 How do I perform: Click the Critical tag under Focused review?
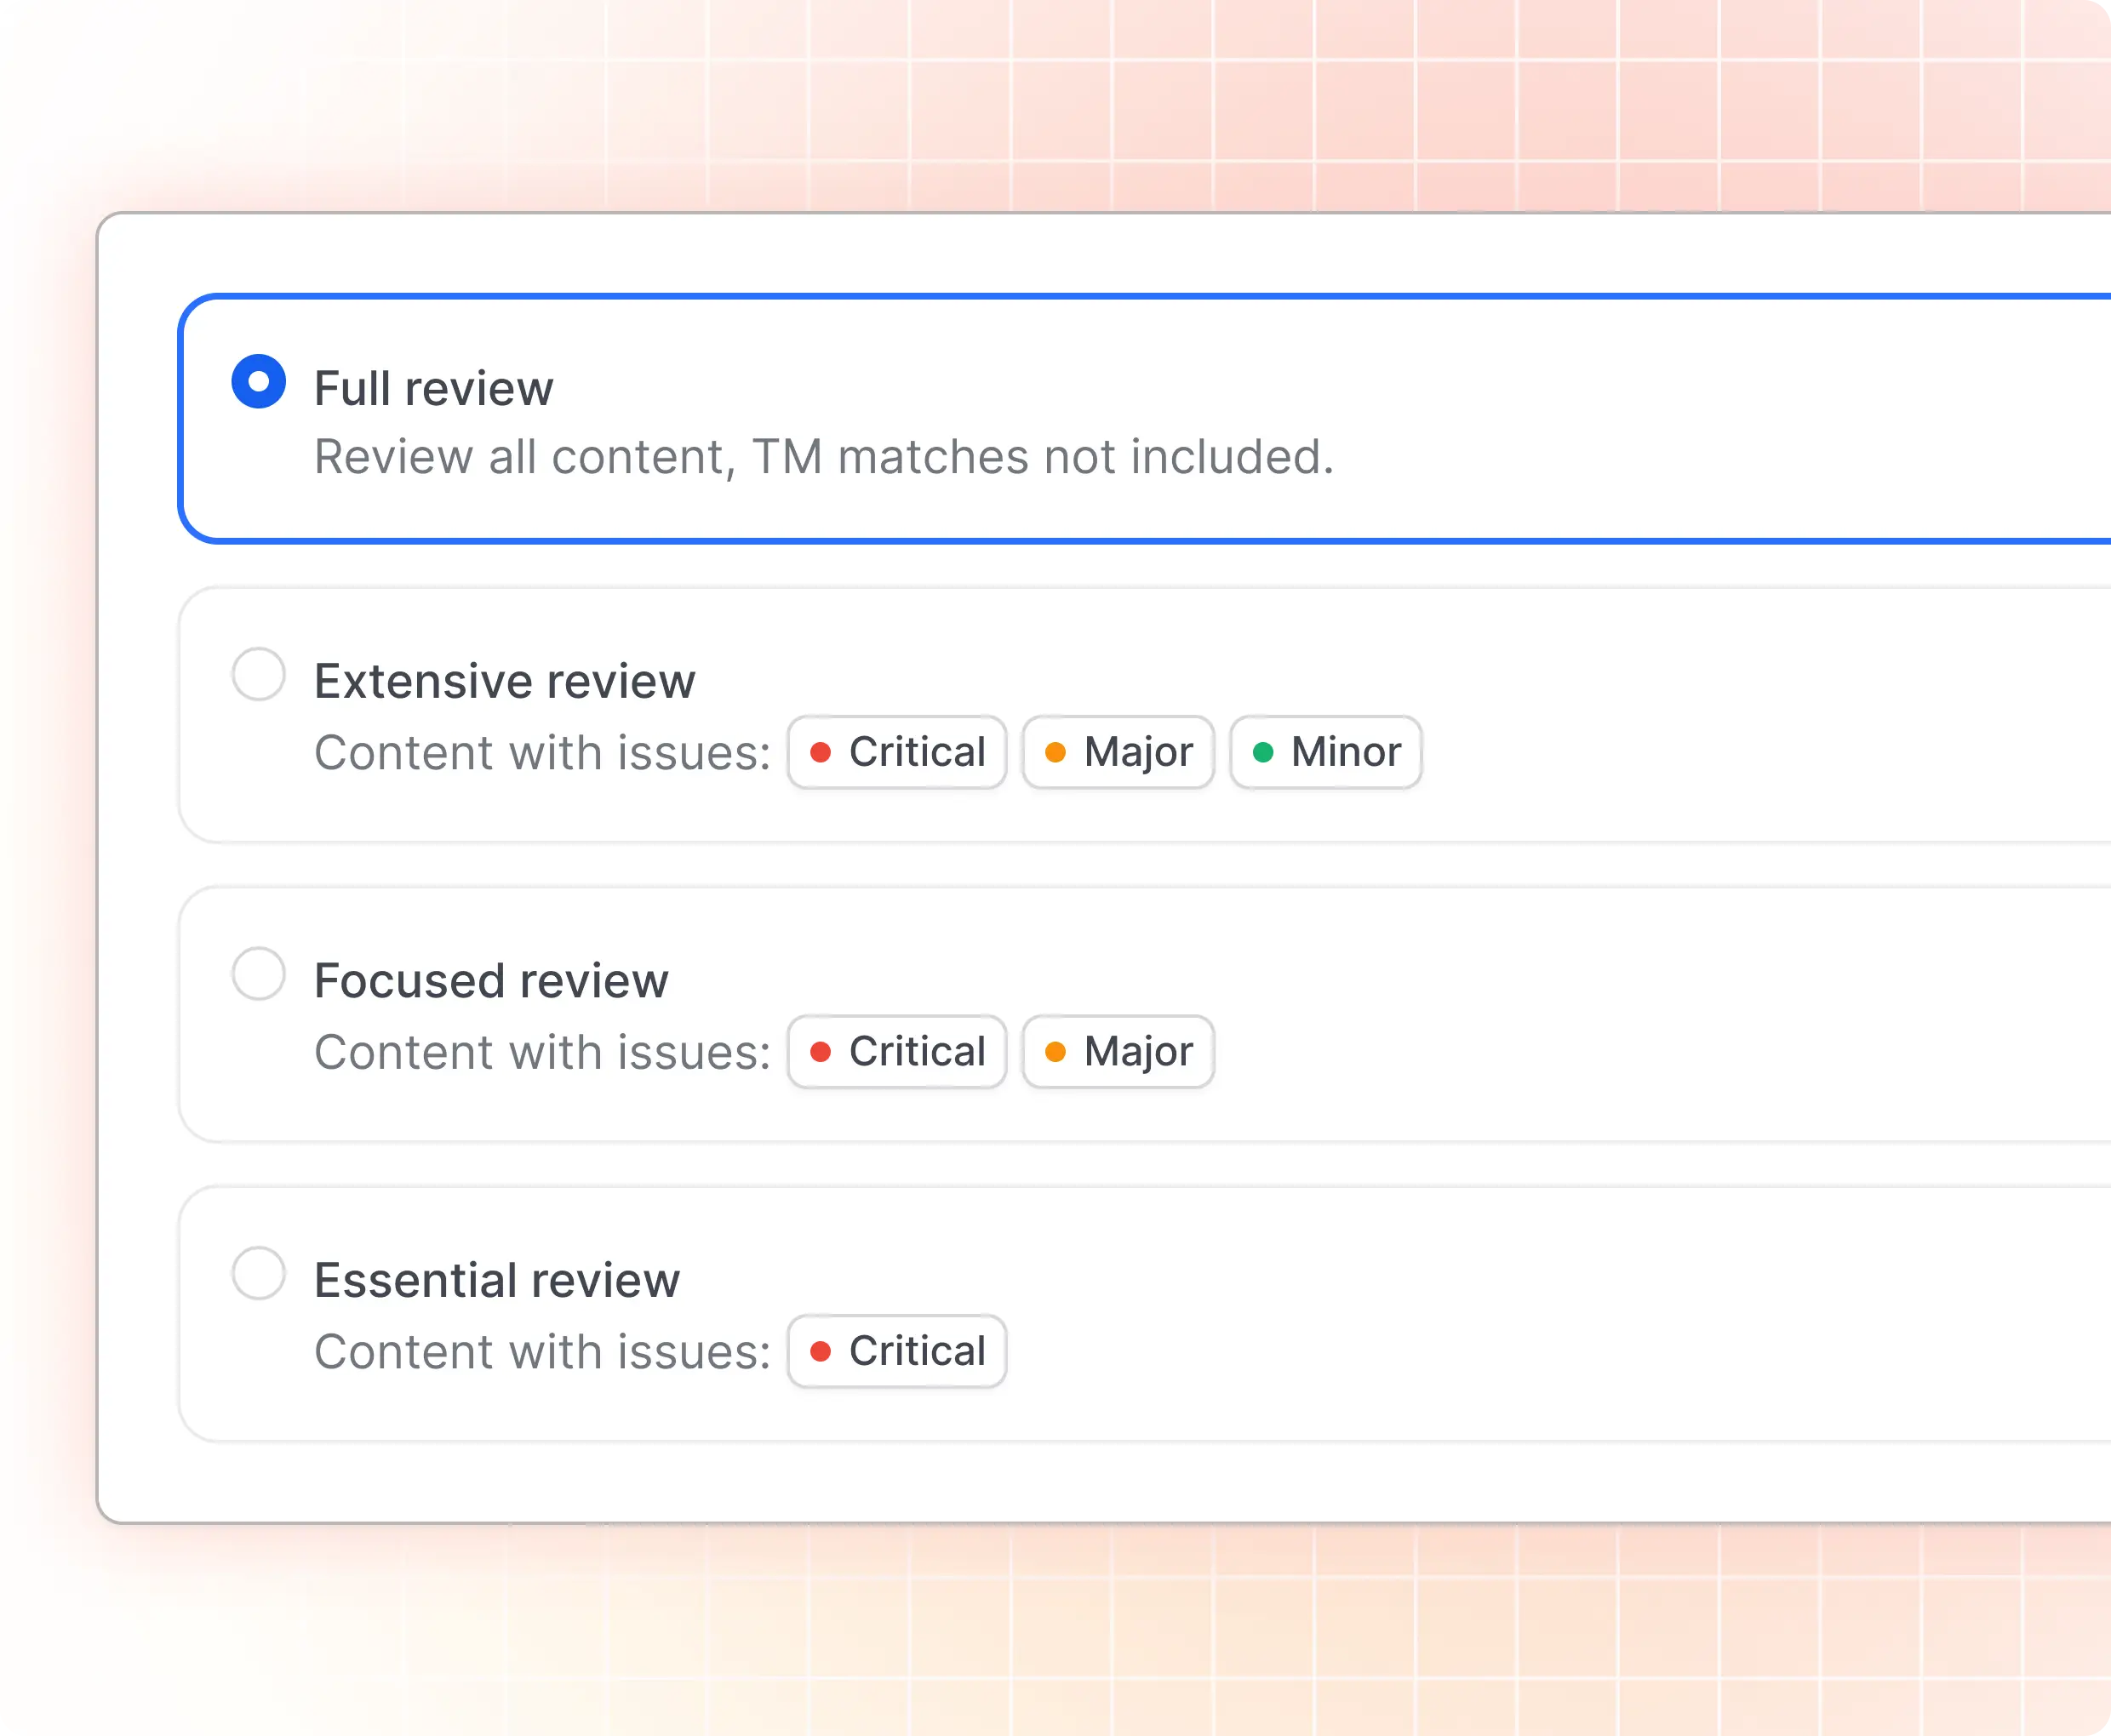(897, 1052)
